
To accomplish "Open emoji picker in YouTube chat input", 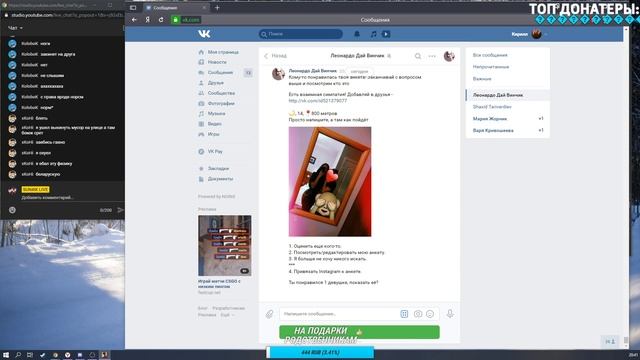I will tap(12, 210).
